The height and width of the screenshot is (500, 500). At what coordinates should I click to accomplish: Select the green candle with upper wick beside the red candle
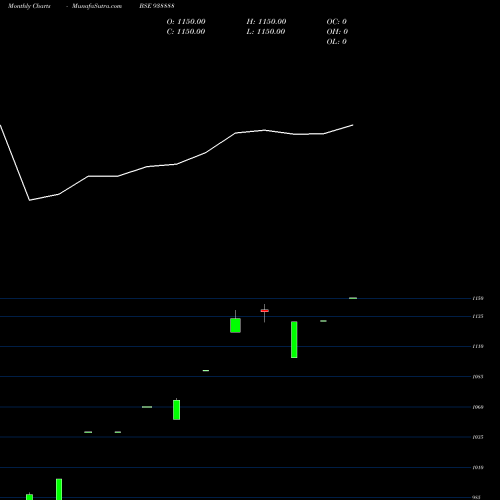pos(235,325)
